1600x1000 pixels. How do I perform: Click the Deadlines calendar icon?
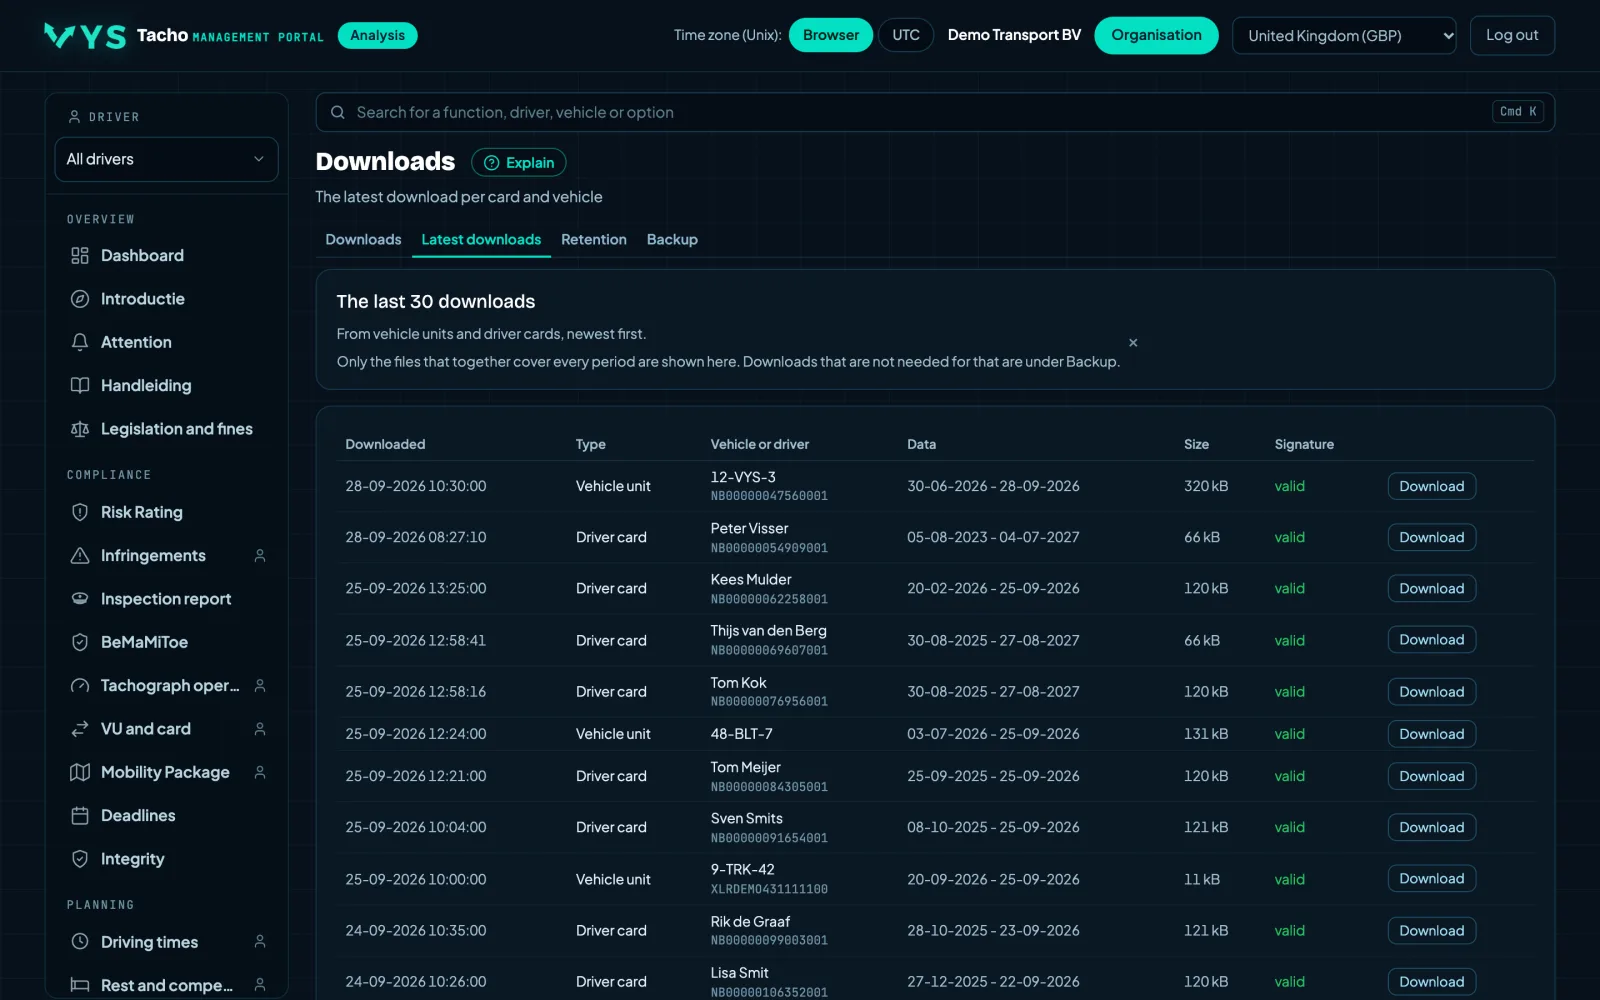point(80,816)
